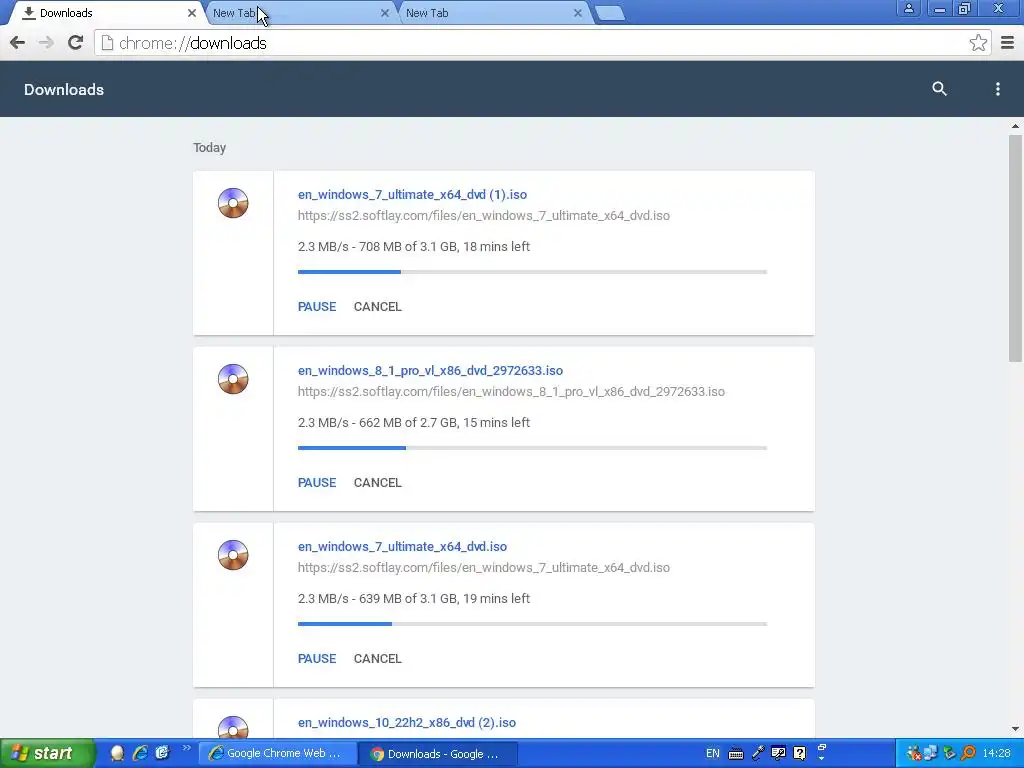This screenshot has width=1024, height=768.
Task: Click progress bar of 708 MB download
Action: [532, 272]
